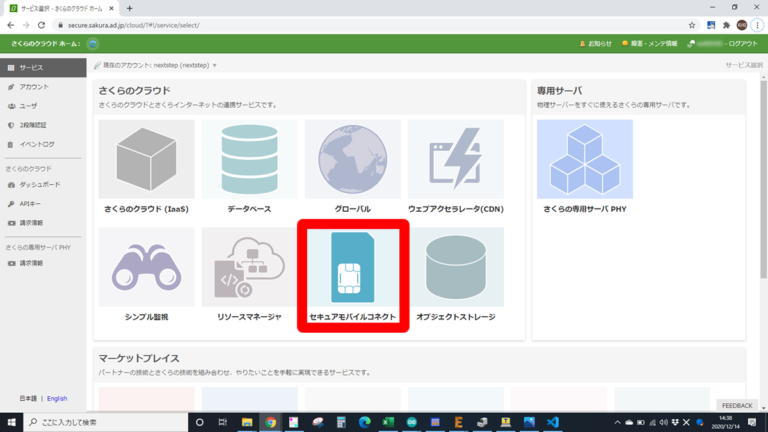Click the ログアウト link
Viewport: 768px width, 432px height.
click(743, 44)
